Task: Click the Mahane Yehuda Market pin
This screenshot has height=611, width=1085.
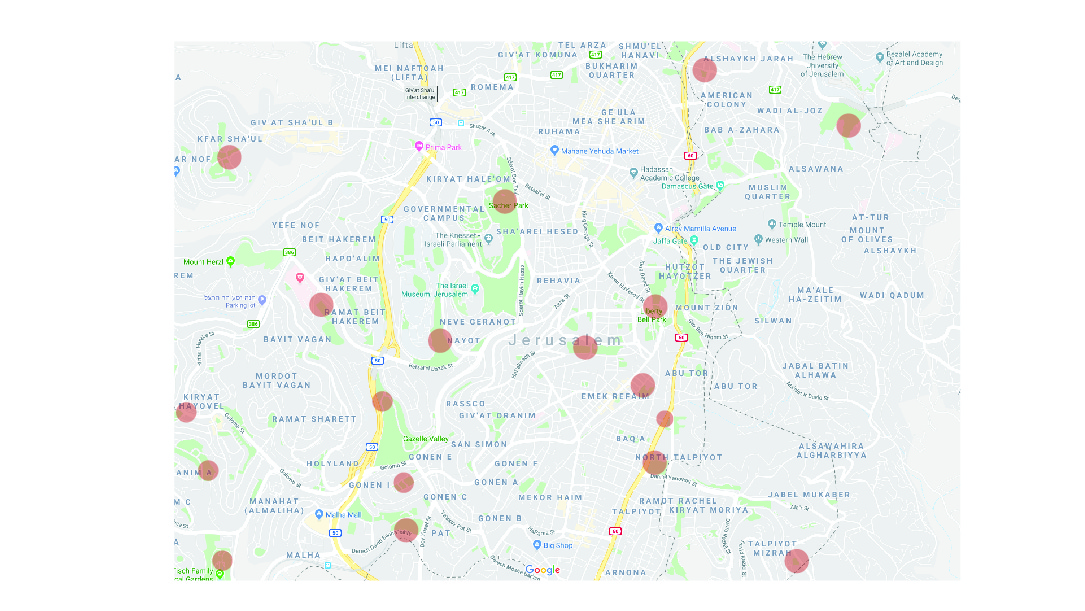Action: tap(554, 150)
